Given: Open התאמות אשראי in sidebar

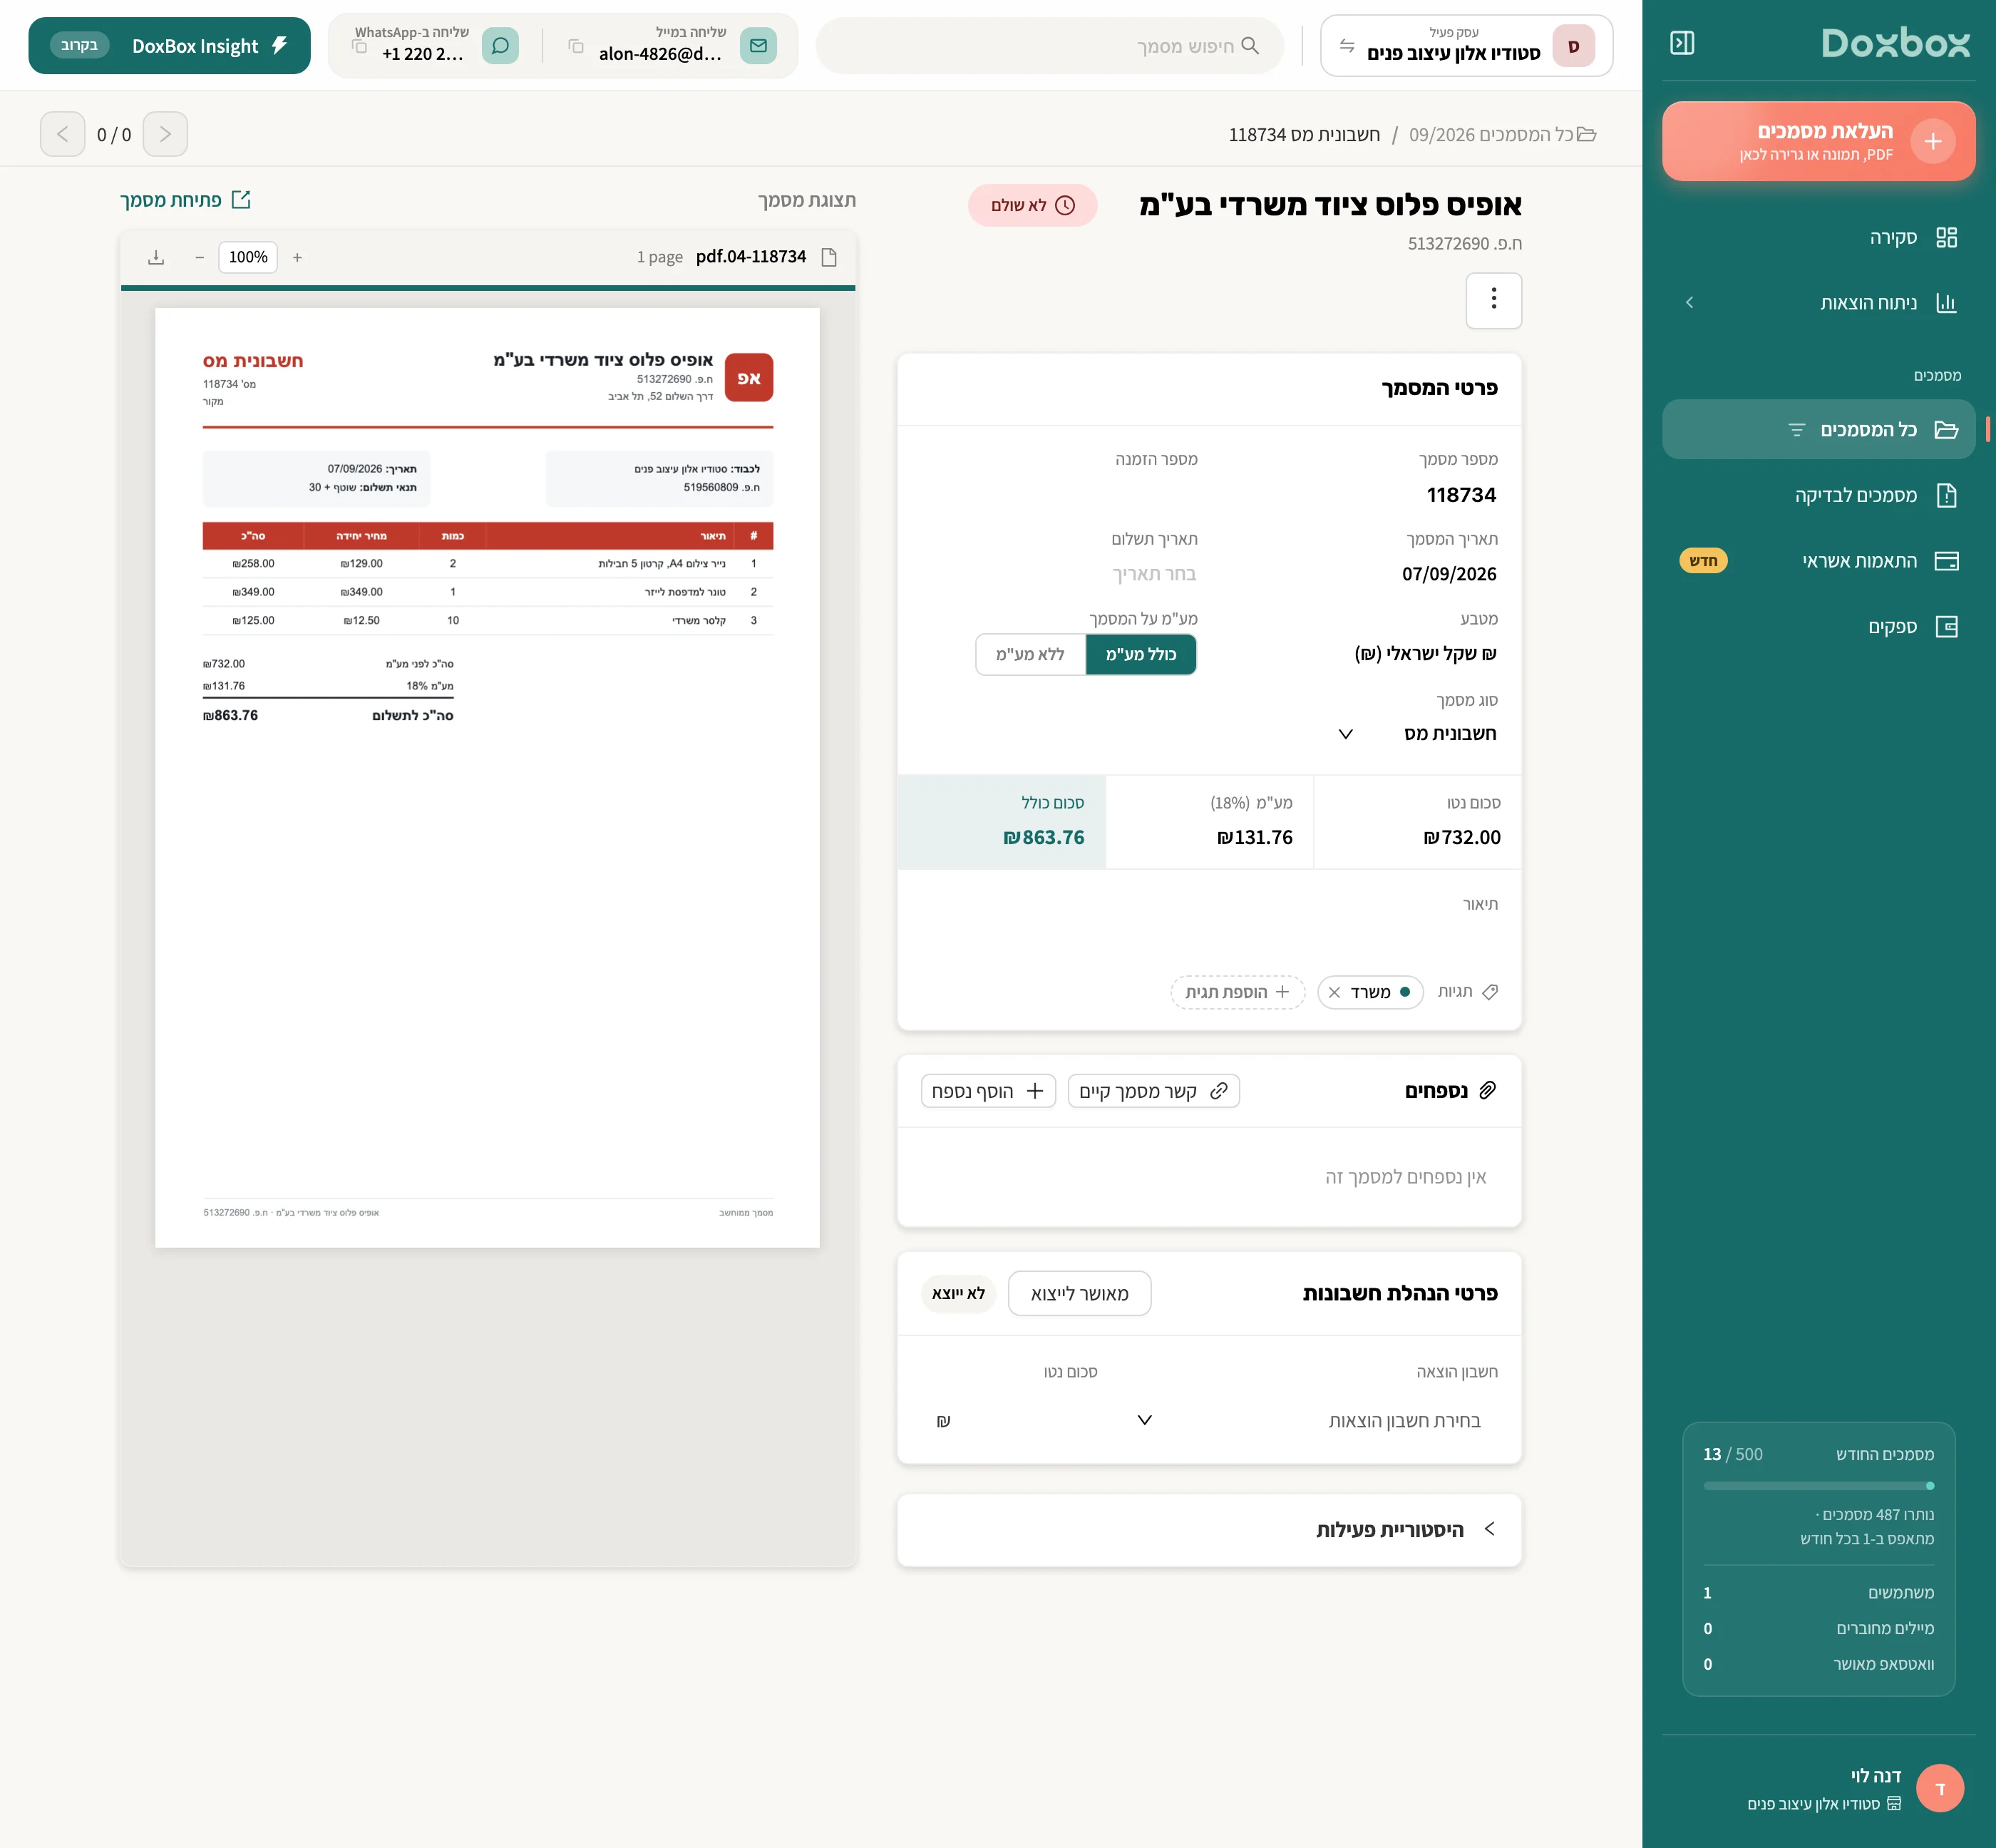Looking at the screenshot, I should pyautogui.click(x=1818, y=561).
